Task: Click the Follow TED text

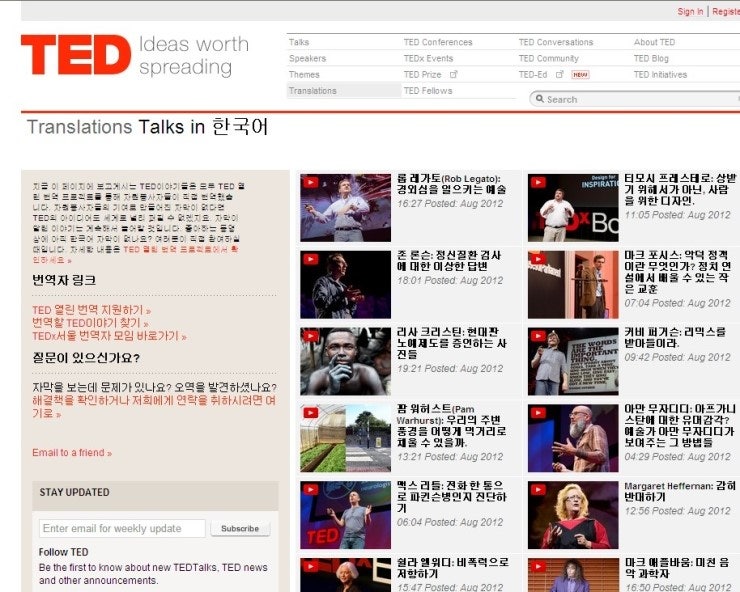Action: (63, 551)
